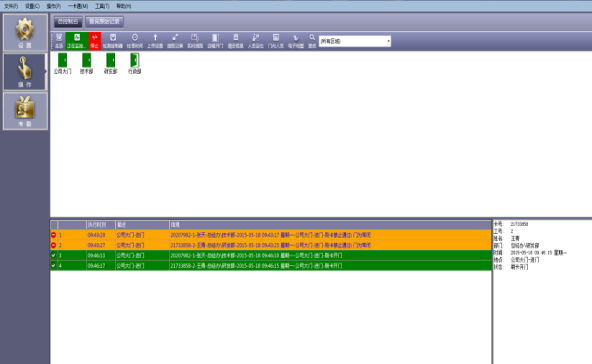592x364 pixels.
Task: Click the Personnel Location (人员定位) icon
Action: click(256, 41)
